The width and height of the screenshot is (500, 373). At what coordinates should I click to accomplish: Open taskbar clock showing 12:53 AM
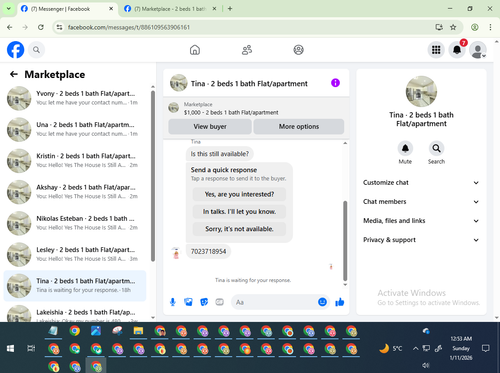(461, 348)
